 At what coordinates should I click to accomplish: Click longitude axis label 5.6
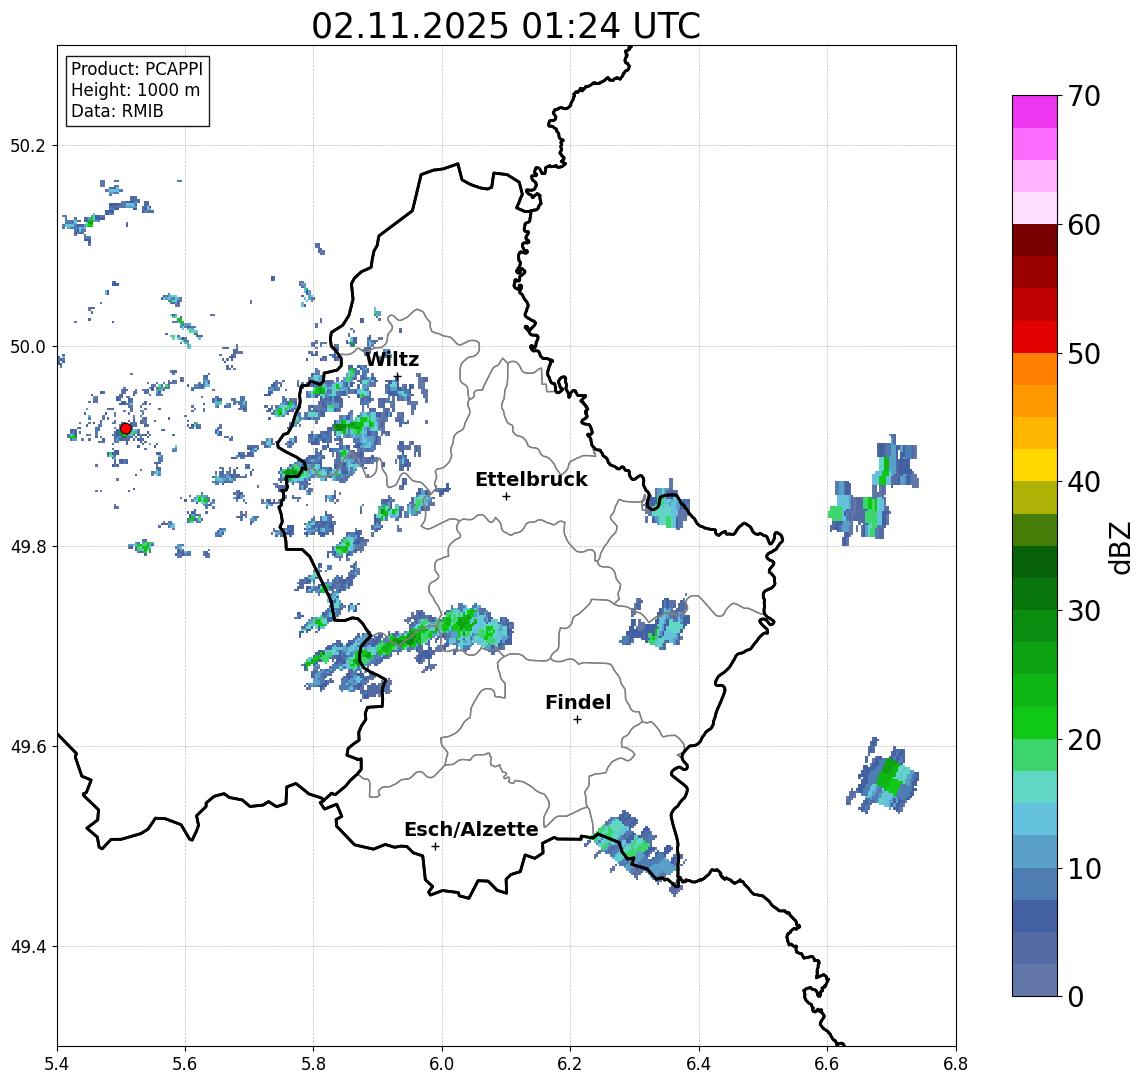pos(185,1064)
